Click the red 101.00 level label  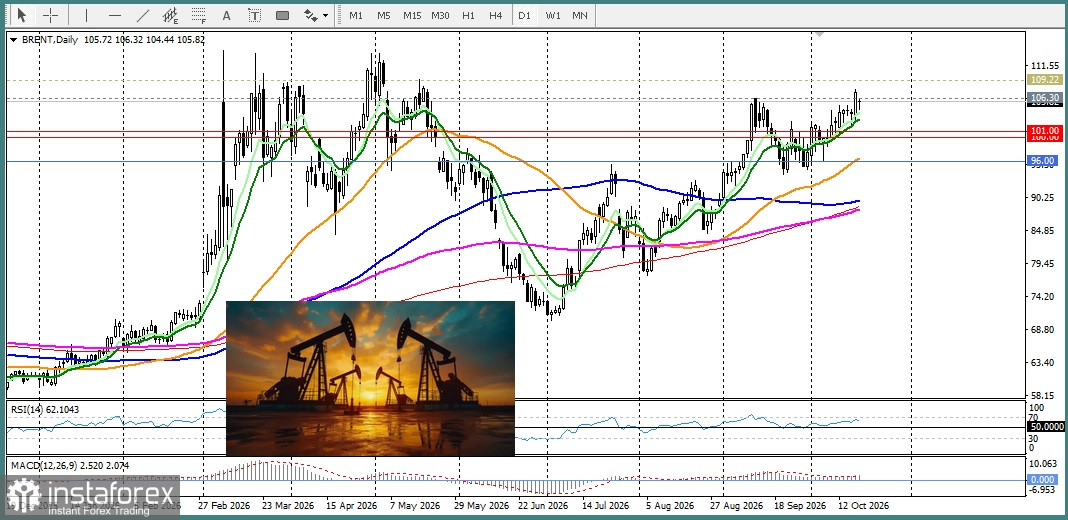click(1043, 130)
